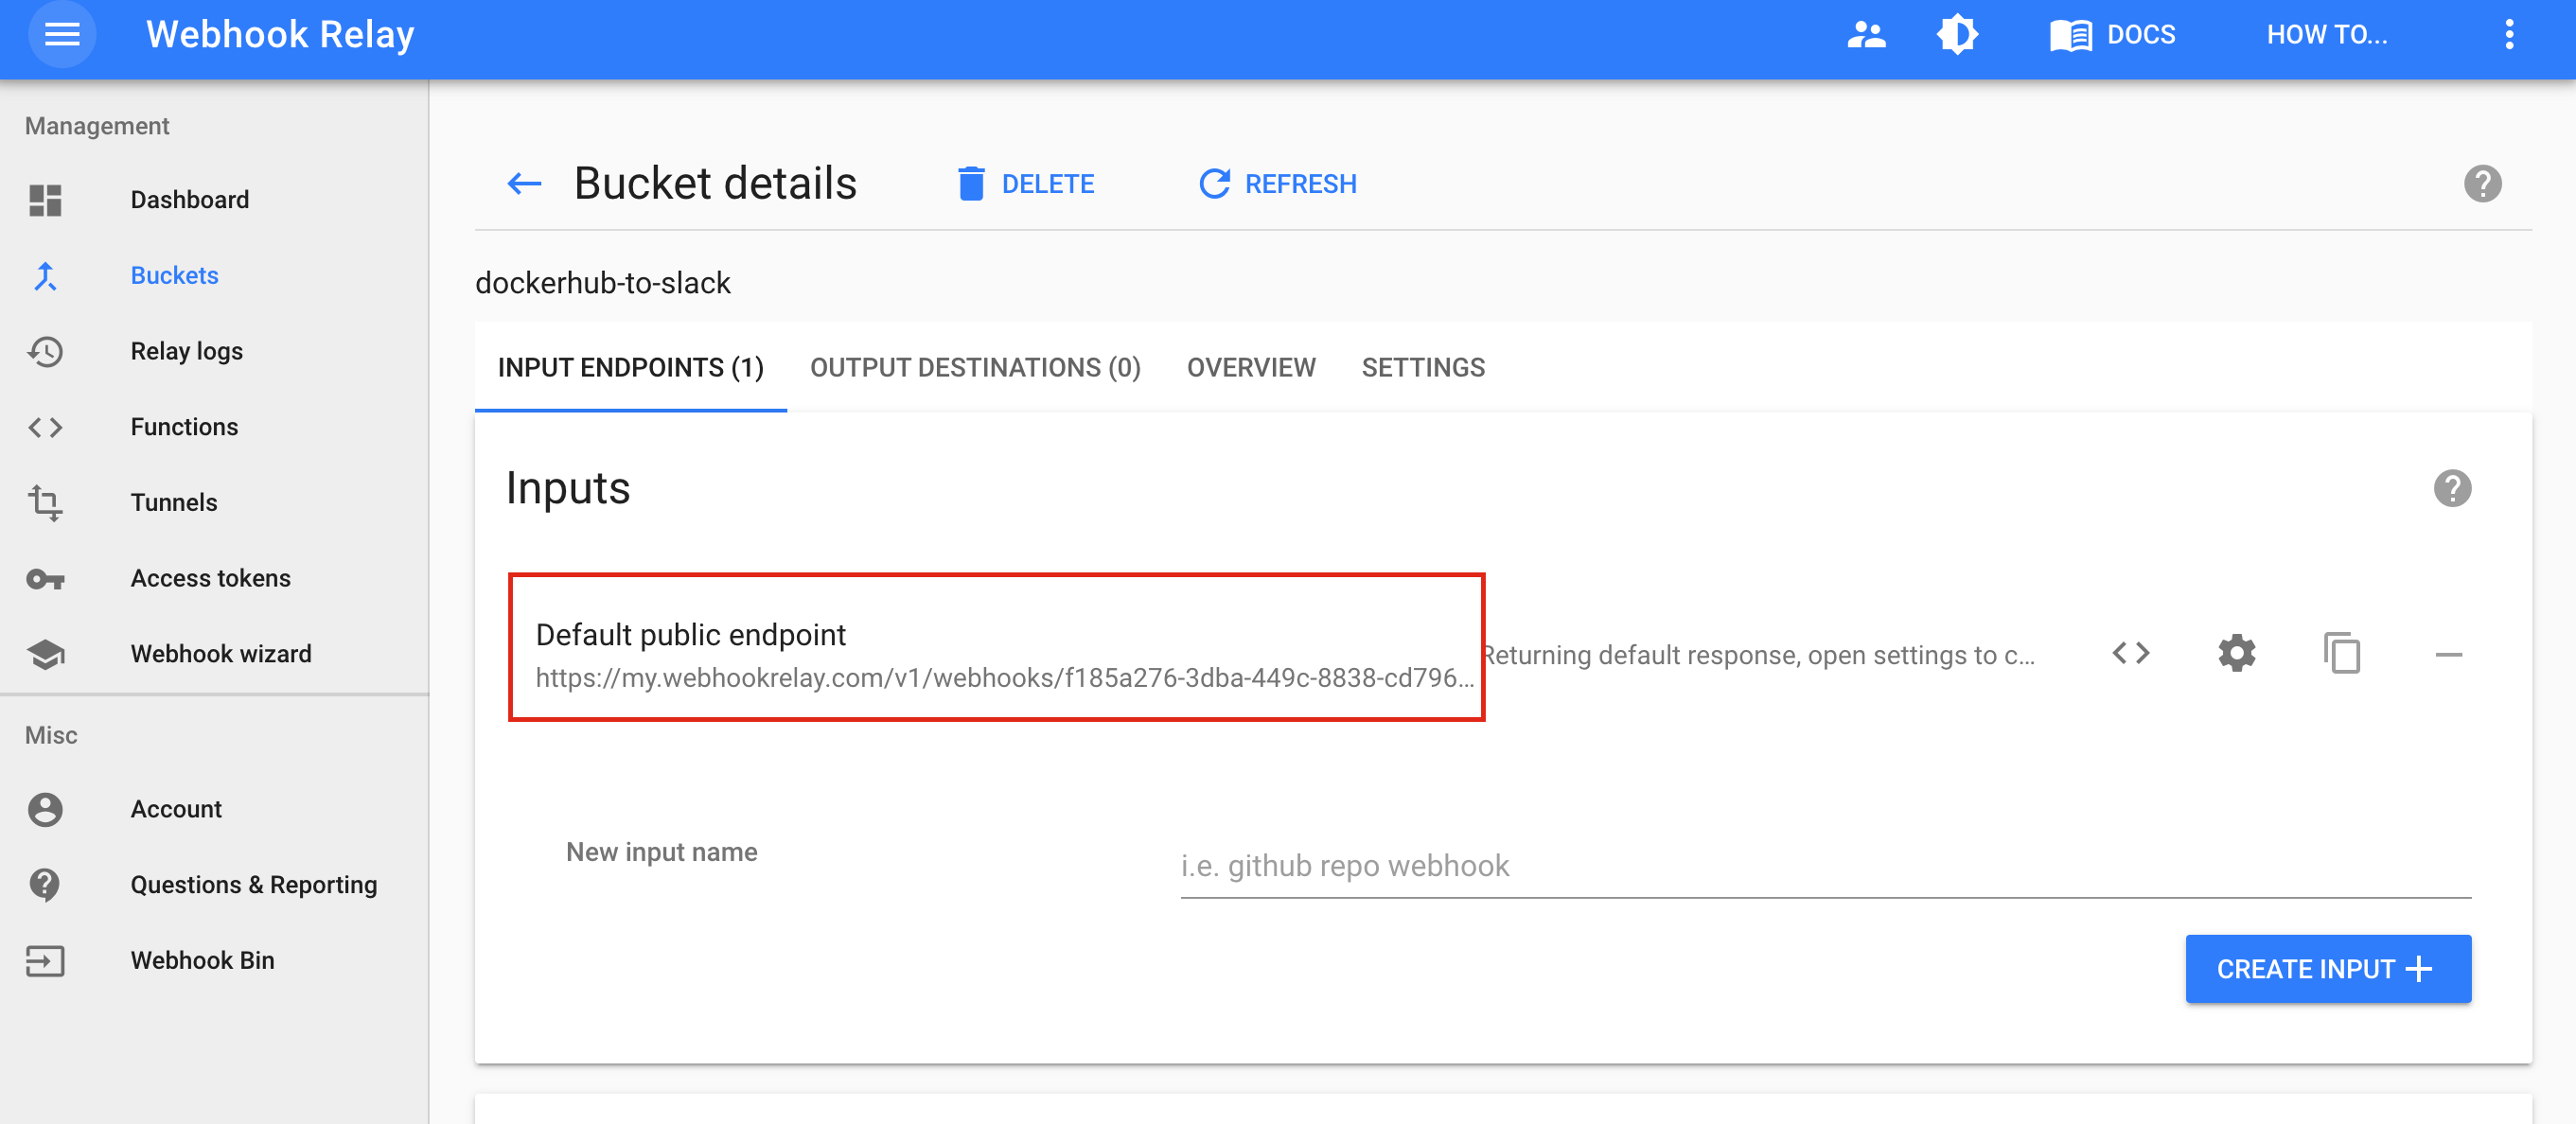
Task: Click CREATE INPUT to add an input
Action: 2327,968
